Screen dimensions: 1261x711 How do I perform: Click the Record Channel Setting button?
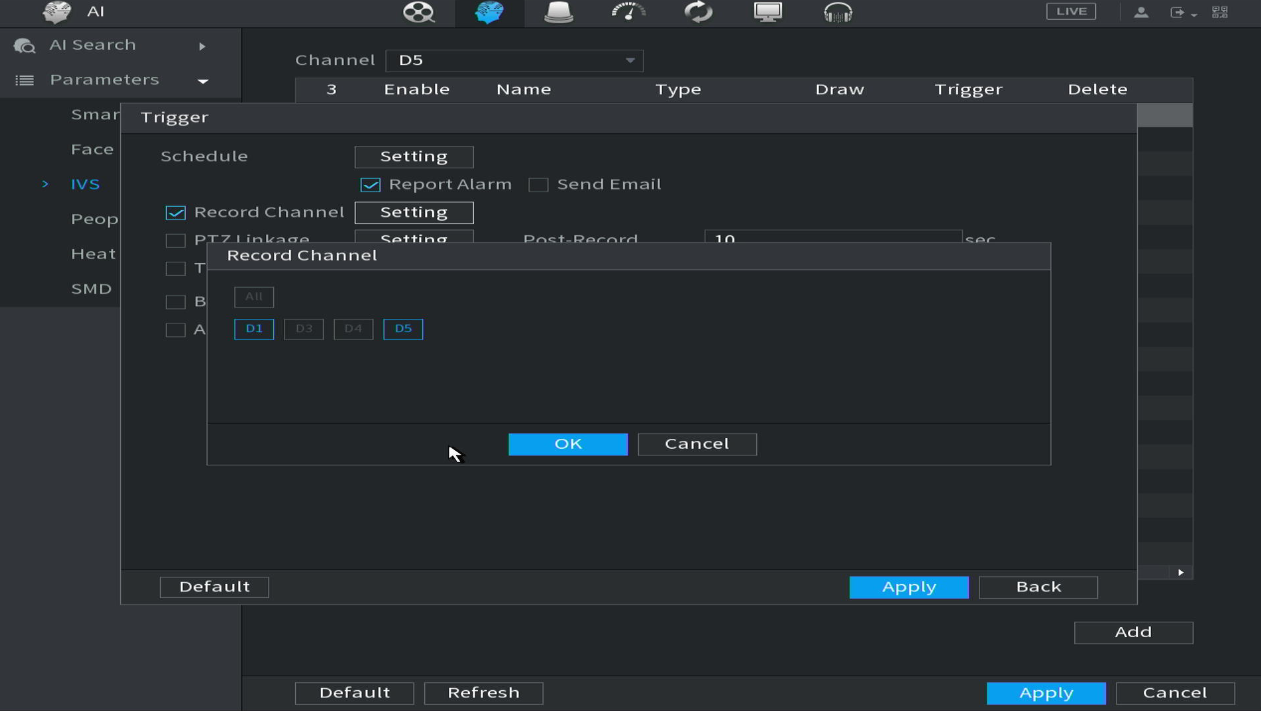click(x=414, y=212)
